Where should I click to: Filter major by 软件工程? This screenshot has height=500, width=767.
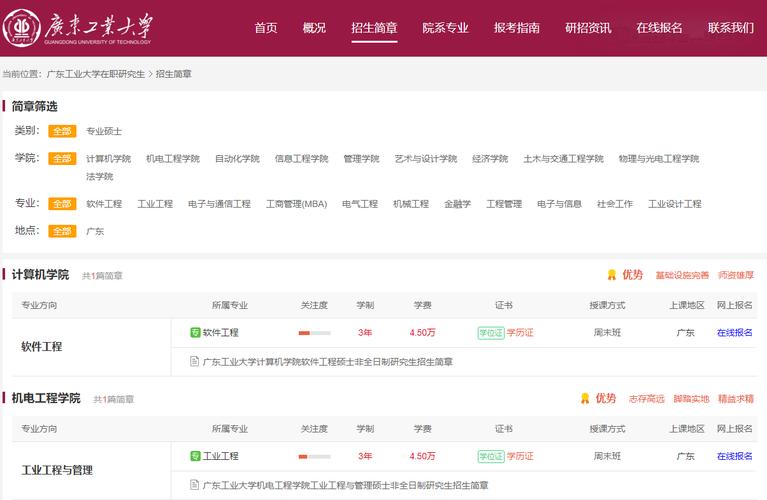(104, 204)
